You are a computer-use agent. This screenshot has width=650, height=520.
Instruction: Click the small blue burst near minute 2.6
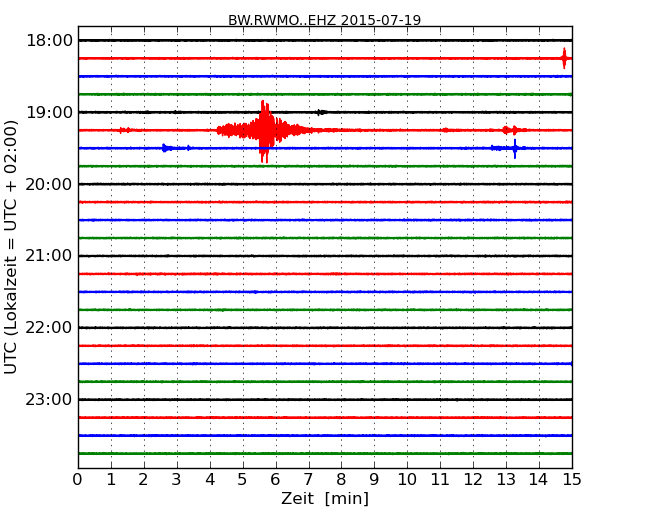pyautogui.click(x=166, y=148)
